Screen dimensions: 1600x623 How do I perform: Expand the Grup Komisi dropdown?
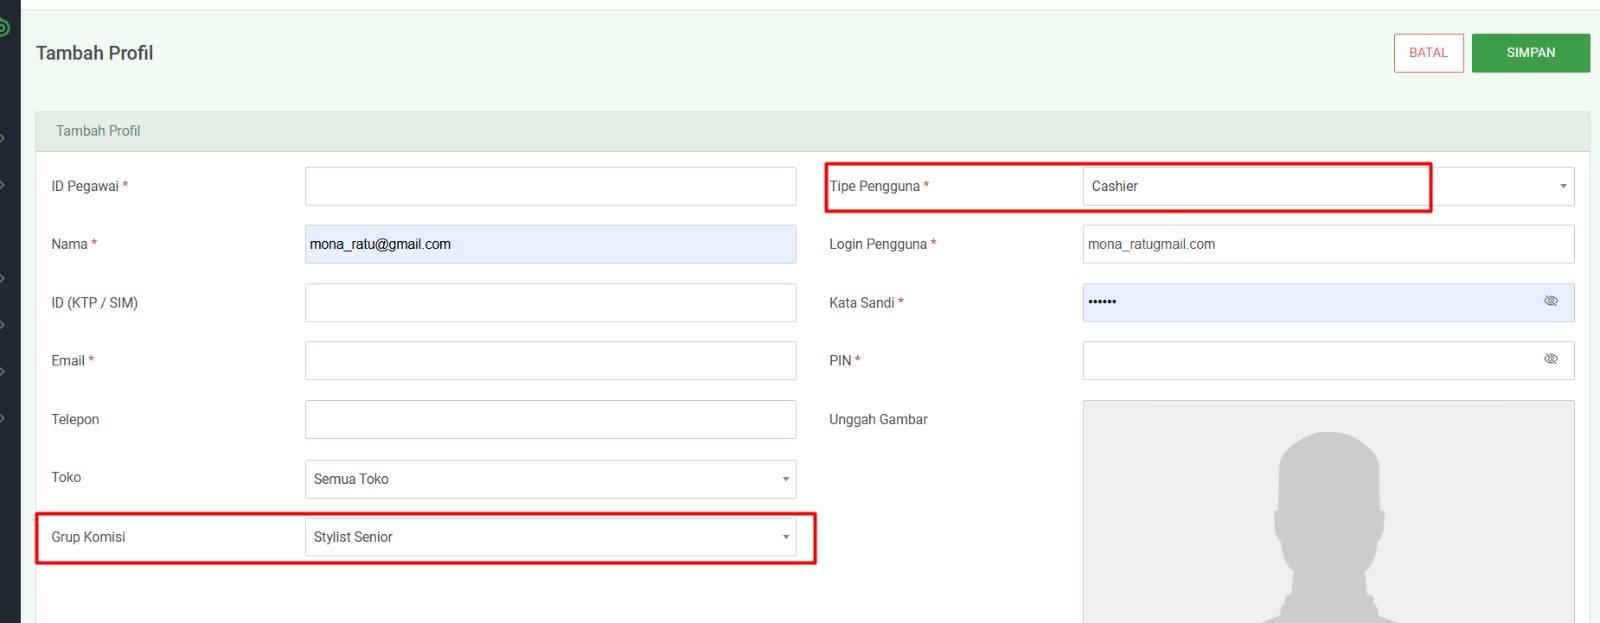tap(550, 537)
